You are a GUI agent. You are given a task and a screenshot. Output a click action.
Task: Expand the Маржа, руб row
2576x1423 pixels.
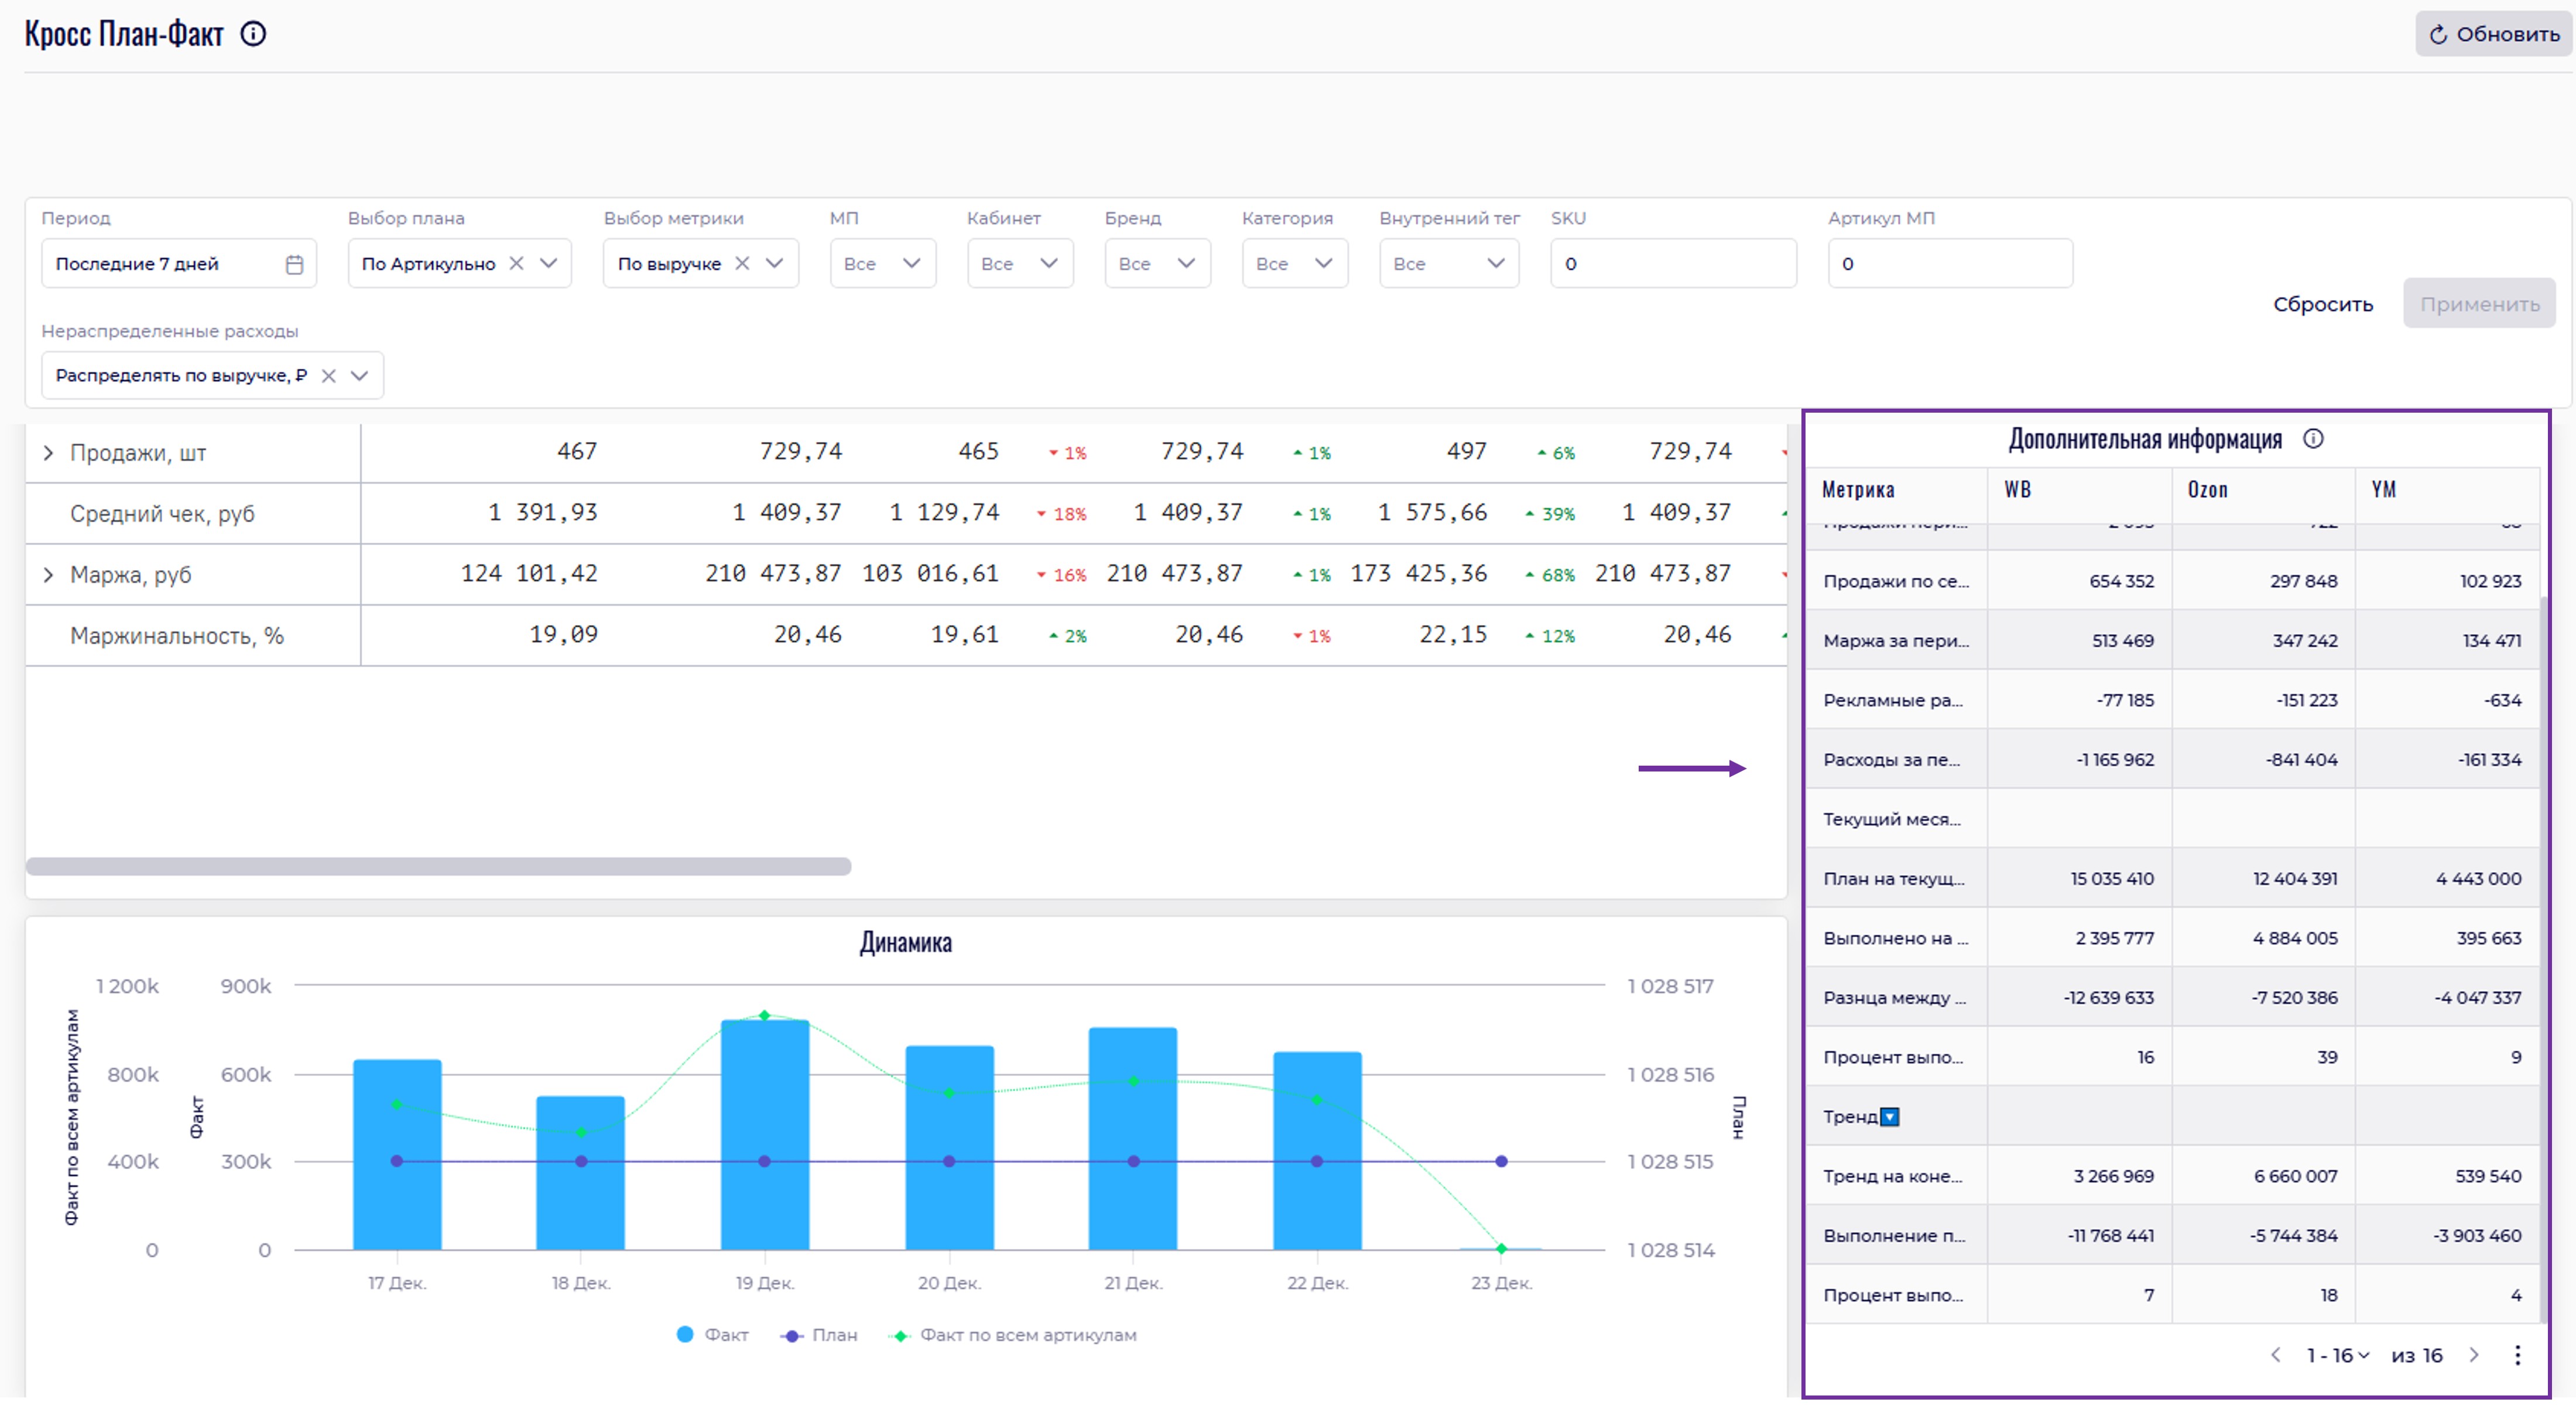(48, 575)
